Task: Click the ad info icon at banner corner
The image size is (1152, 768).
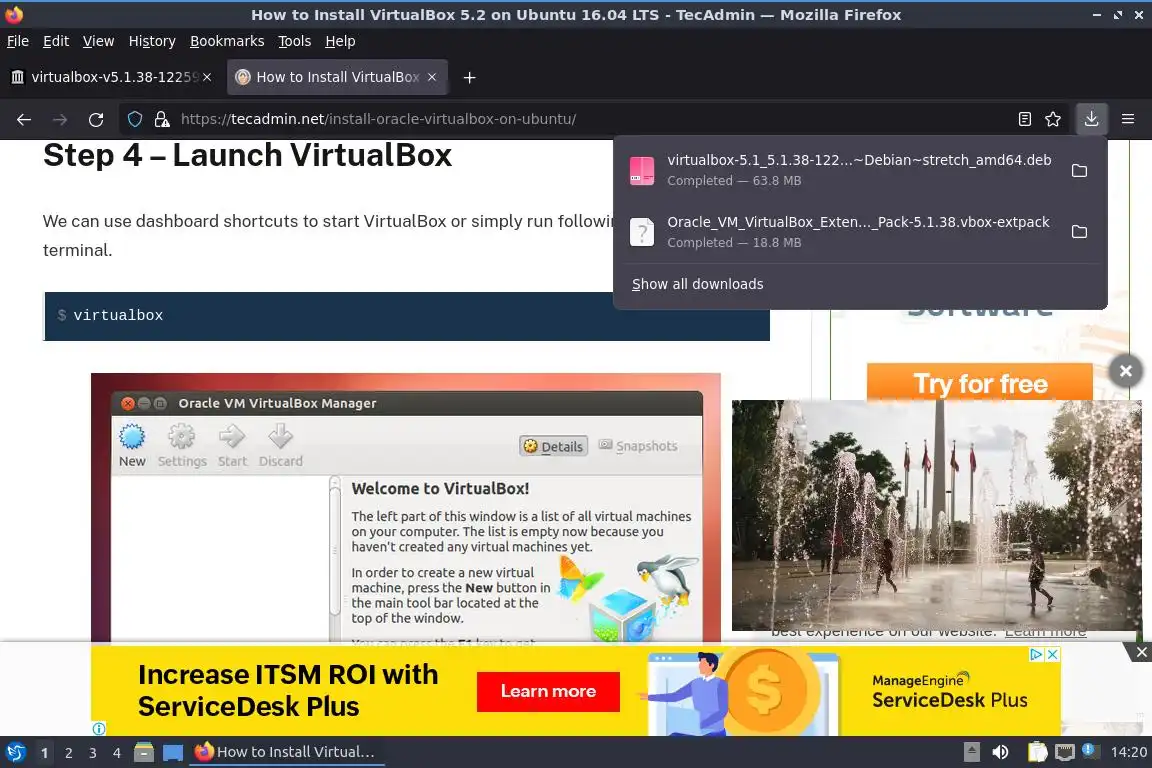Action: point(99,728)
